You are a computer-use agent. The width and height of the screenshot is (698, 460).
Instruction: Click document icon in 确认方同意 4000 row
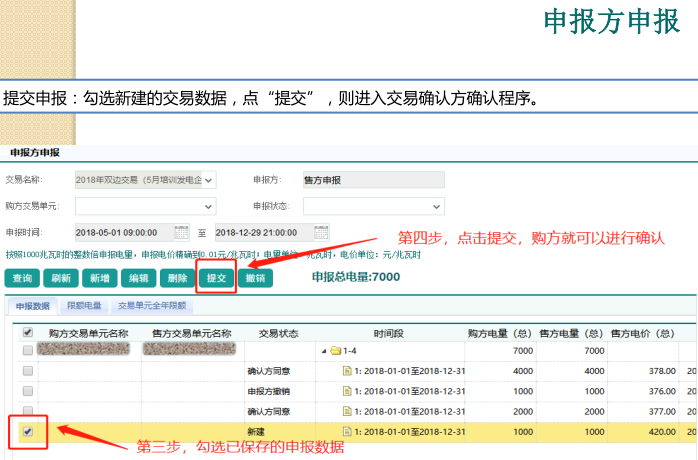click(x=347, y=371)
